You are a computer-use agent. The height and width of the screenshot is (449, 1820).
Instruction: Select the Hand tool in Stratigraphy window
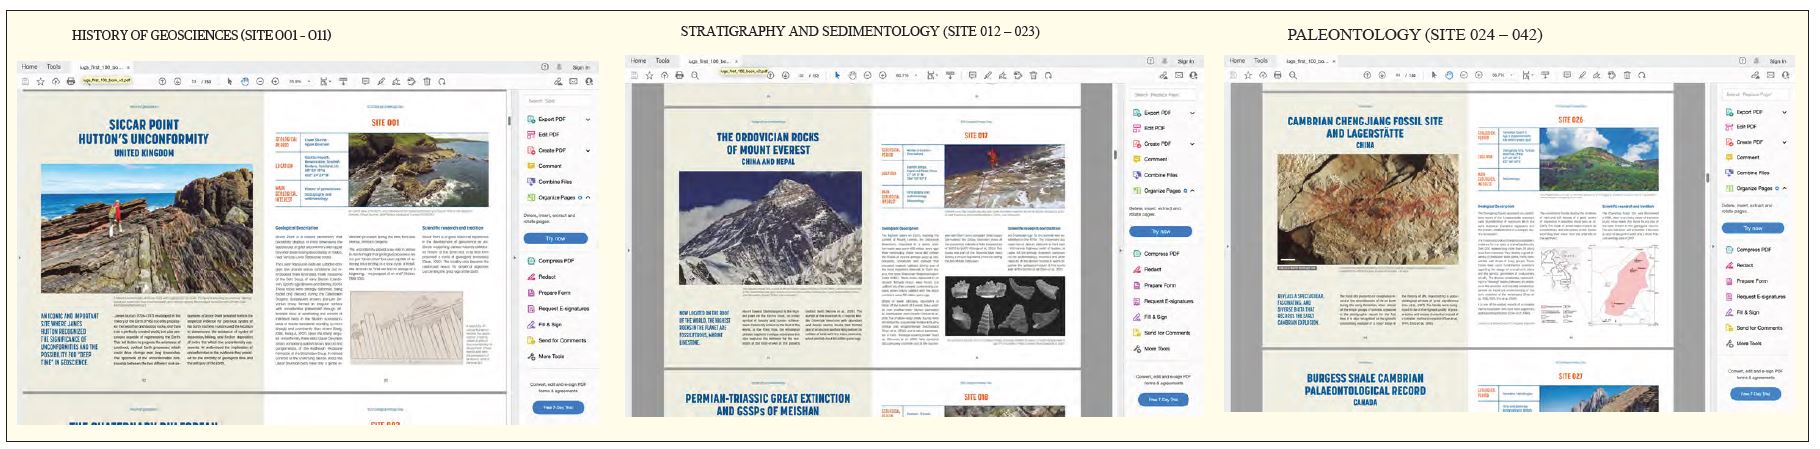[x=854, y=75]
